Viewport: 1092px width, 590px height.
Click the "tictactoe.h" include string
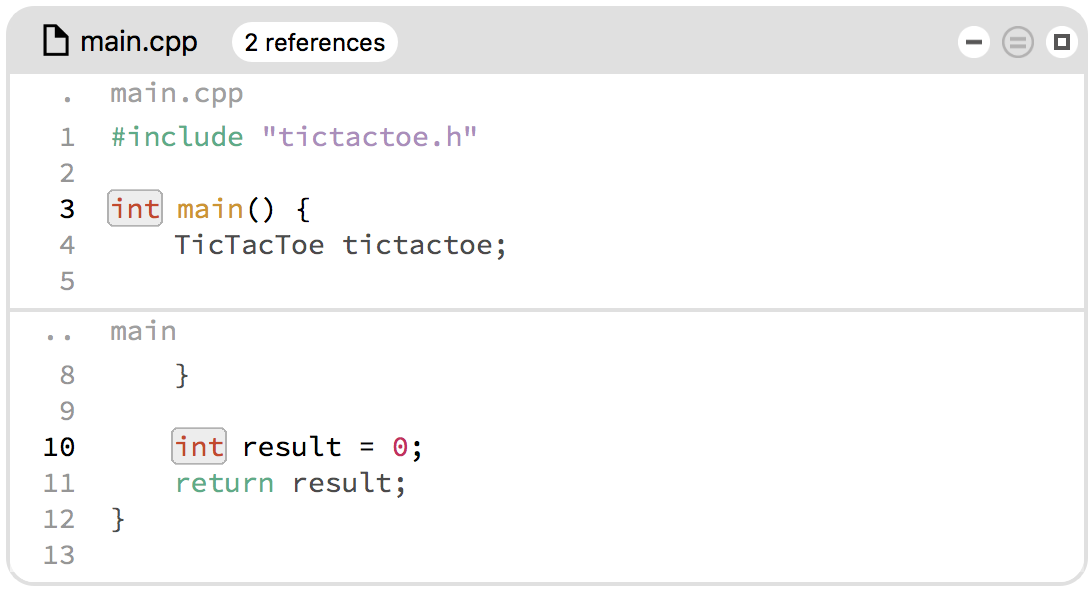coord(369,137)
